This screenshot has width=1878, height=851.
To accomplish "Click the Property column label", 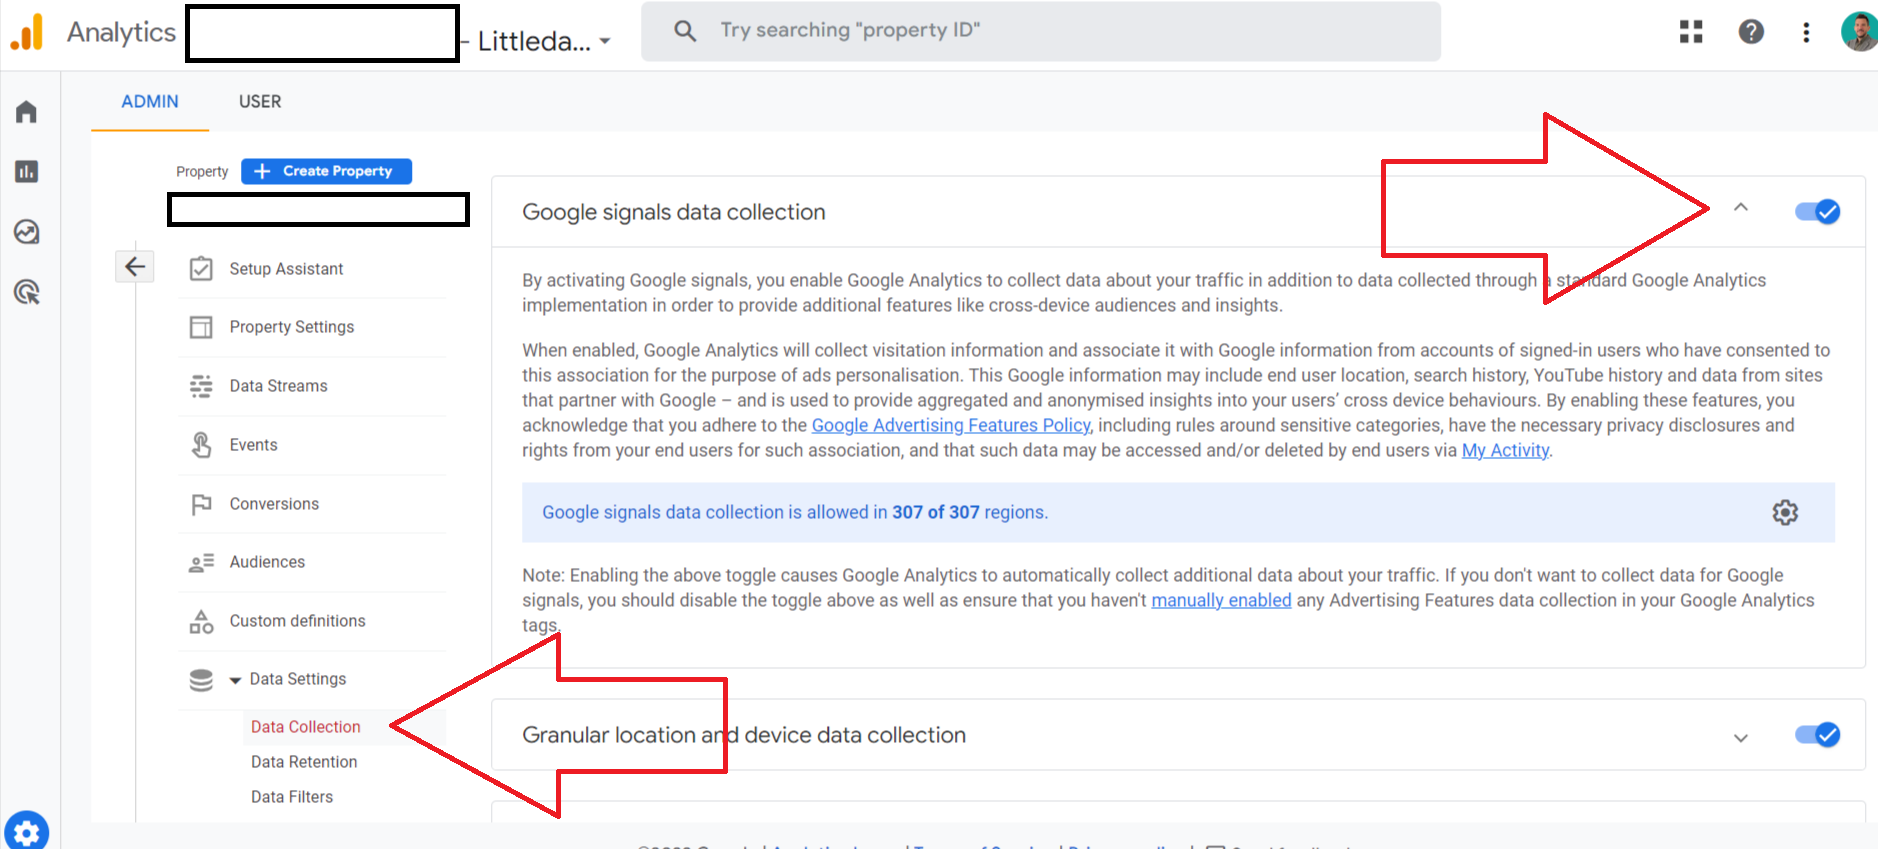I will click(202, 172).
